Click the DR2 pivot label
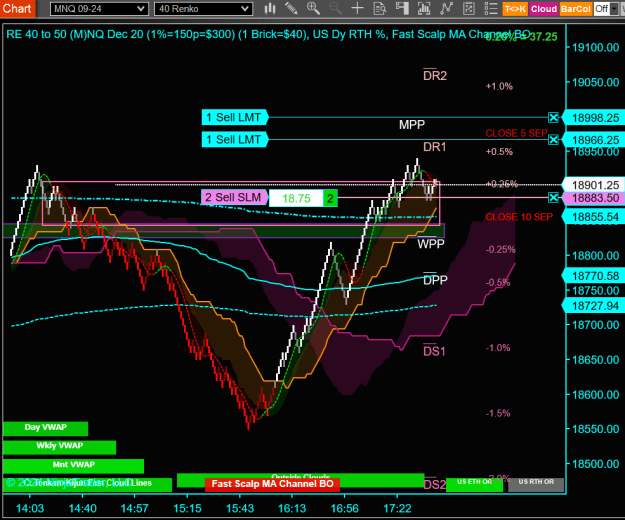Screen dimensions: 625x520 click(435, 75)
